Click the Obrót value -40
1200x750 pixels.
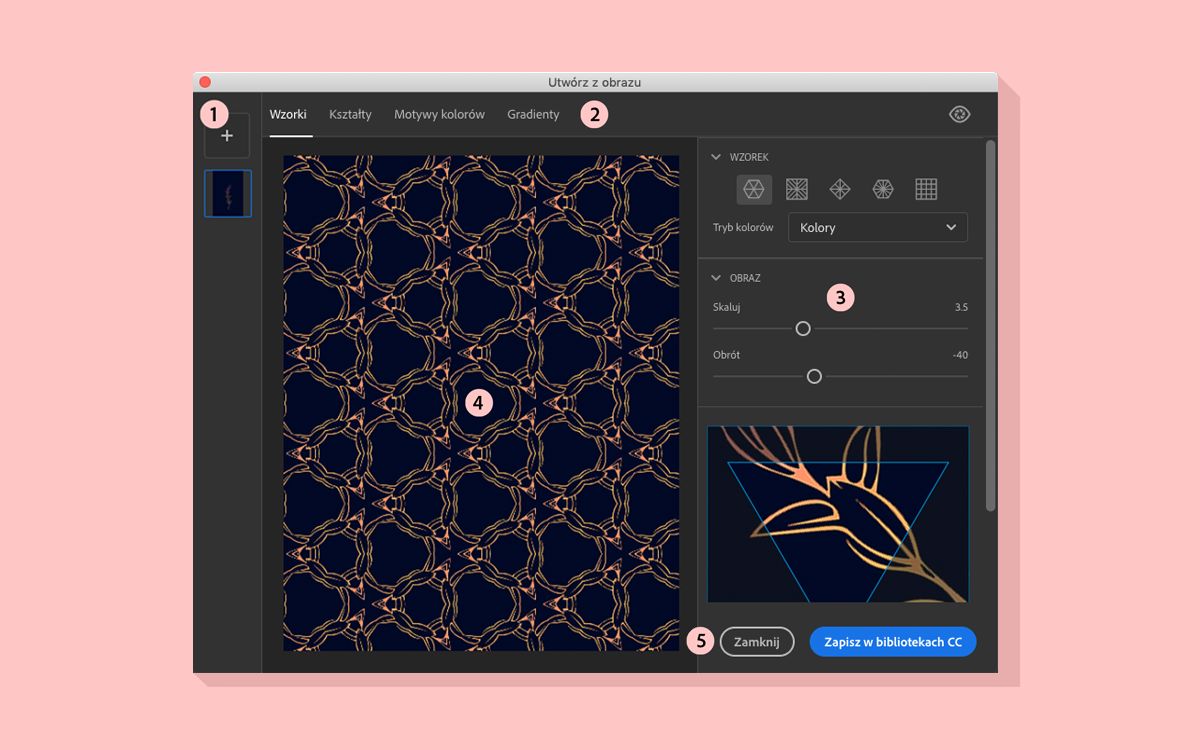[x=960, y=355]
